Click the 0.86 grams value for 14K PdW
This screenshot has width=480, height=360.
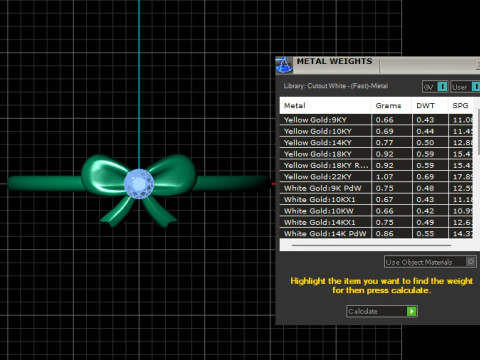coord(385,234)
